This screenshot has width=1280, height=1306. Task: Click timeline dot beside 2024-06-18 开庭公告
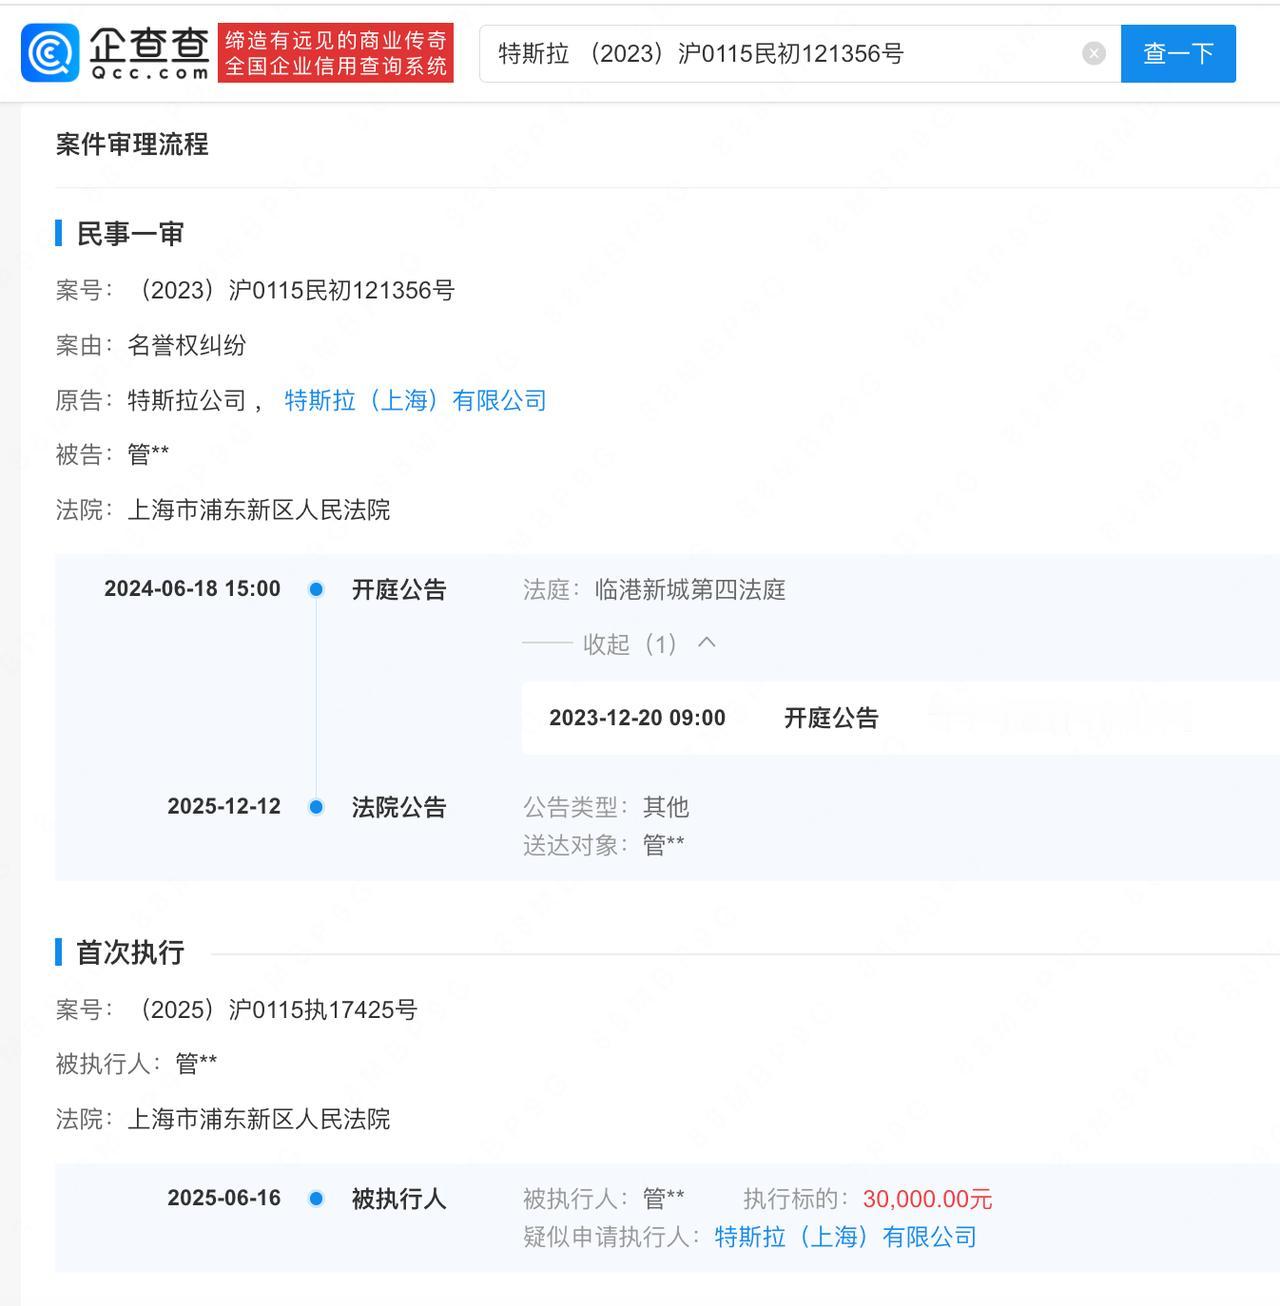tap(316, 589)
